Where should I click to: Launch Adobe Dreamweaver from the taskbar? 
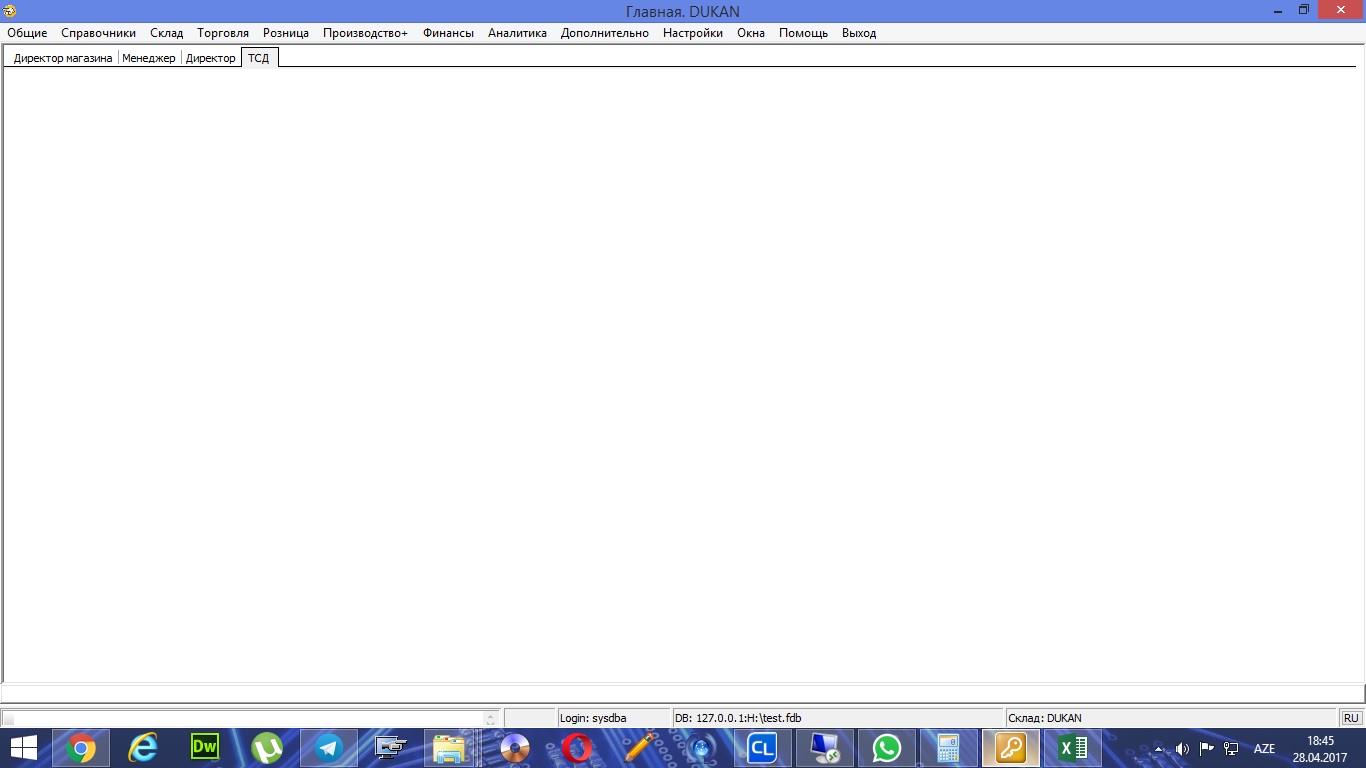click(204, 748)
